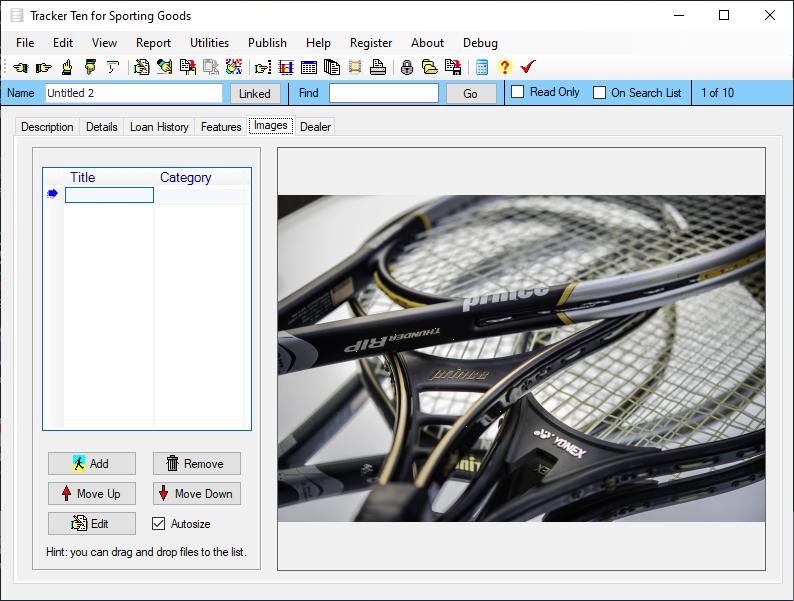Open the Debug menu

(481, 43)
